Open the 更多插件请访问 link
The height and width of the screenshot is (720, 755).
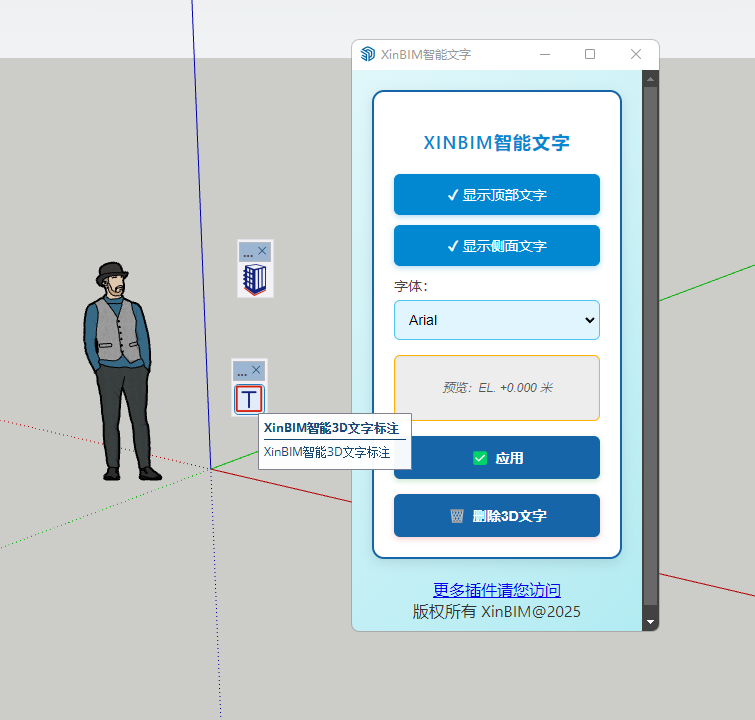pyautogui.click(x=497, y=590)
